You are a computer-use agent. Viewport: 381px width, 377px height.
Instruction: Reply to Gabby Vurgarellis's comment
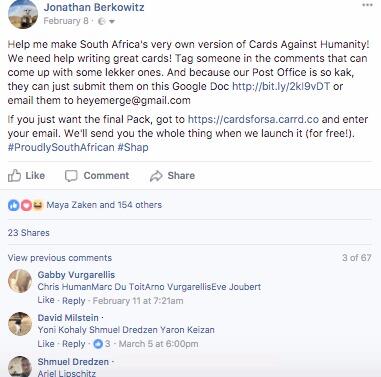tap(73, 301)
